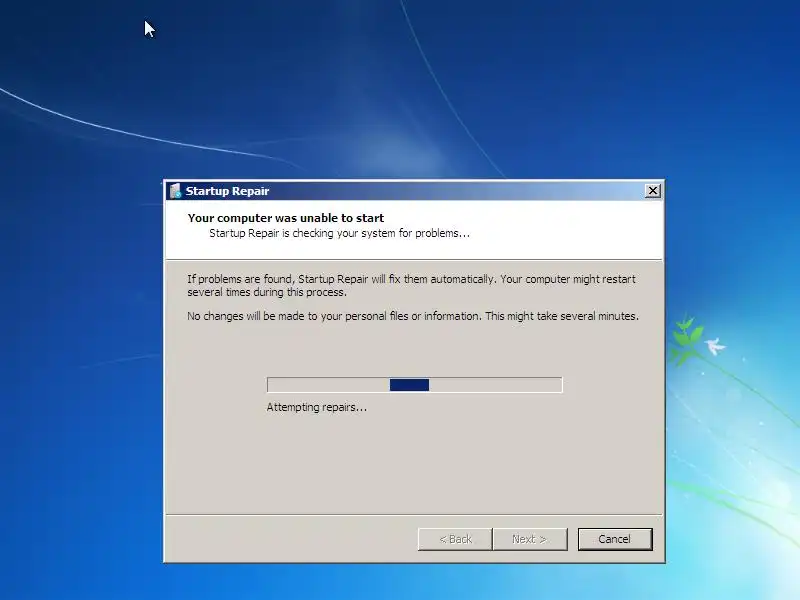Click the Startup Repair title bar icon
Viewport: 800px width, 600px height.
coord(176,191)
